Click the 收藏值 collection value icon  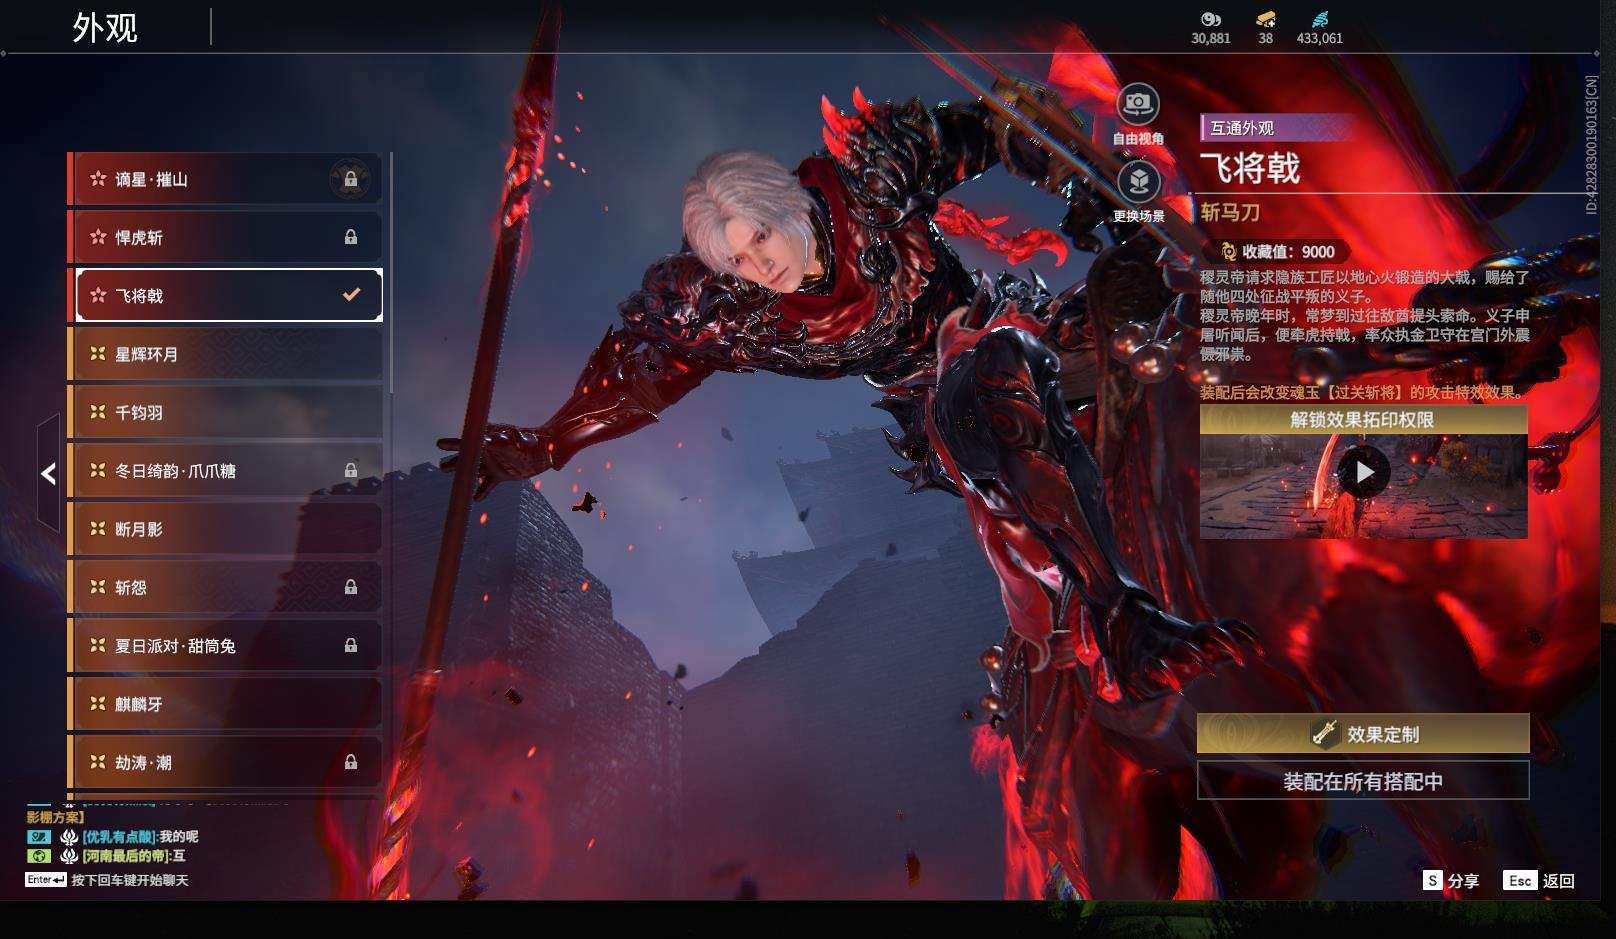click(x=1229, y=252)
